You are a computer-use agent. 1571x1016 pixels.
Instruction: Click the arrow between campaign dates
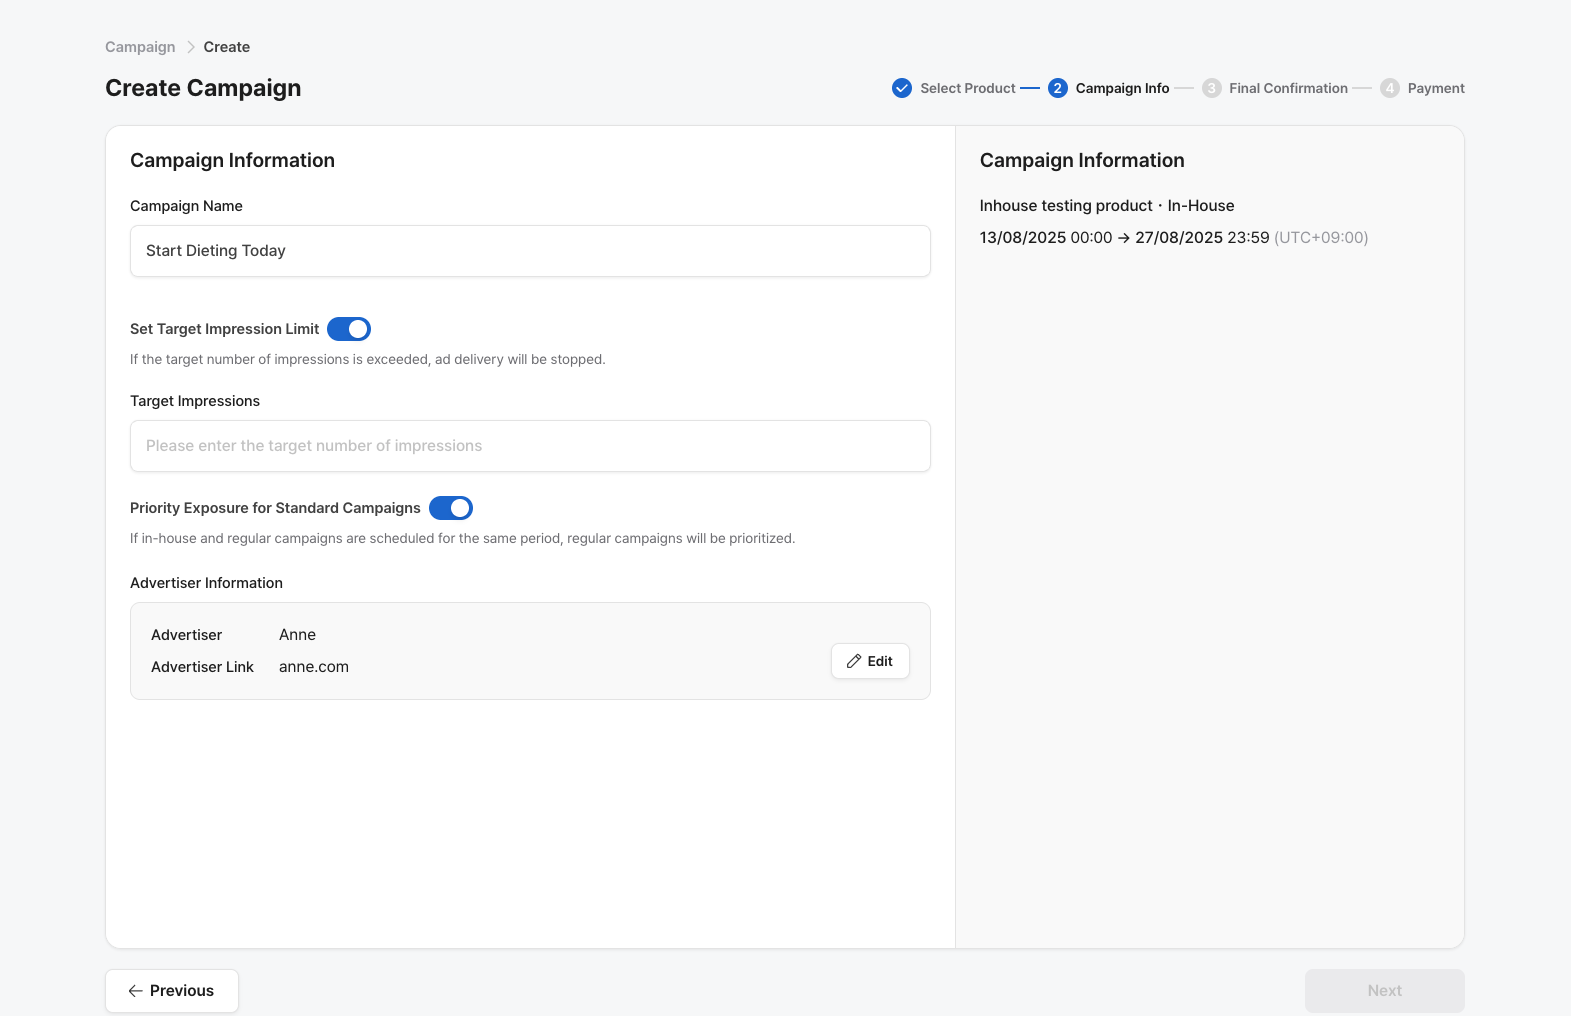click(x=1124, y=238)
